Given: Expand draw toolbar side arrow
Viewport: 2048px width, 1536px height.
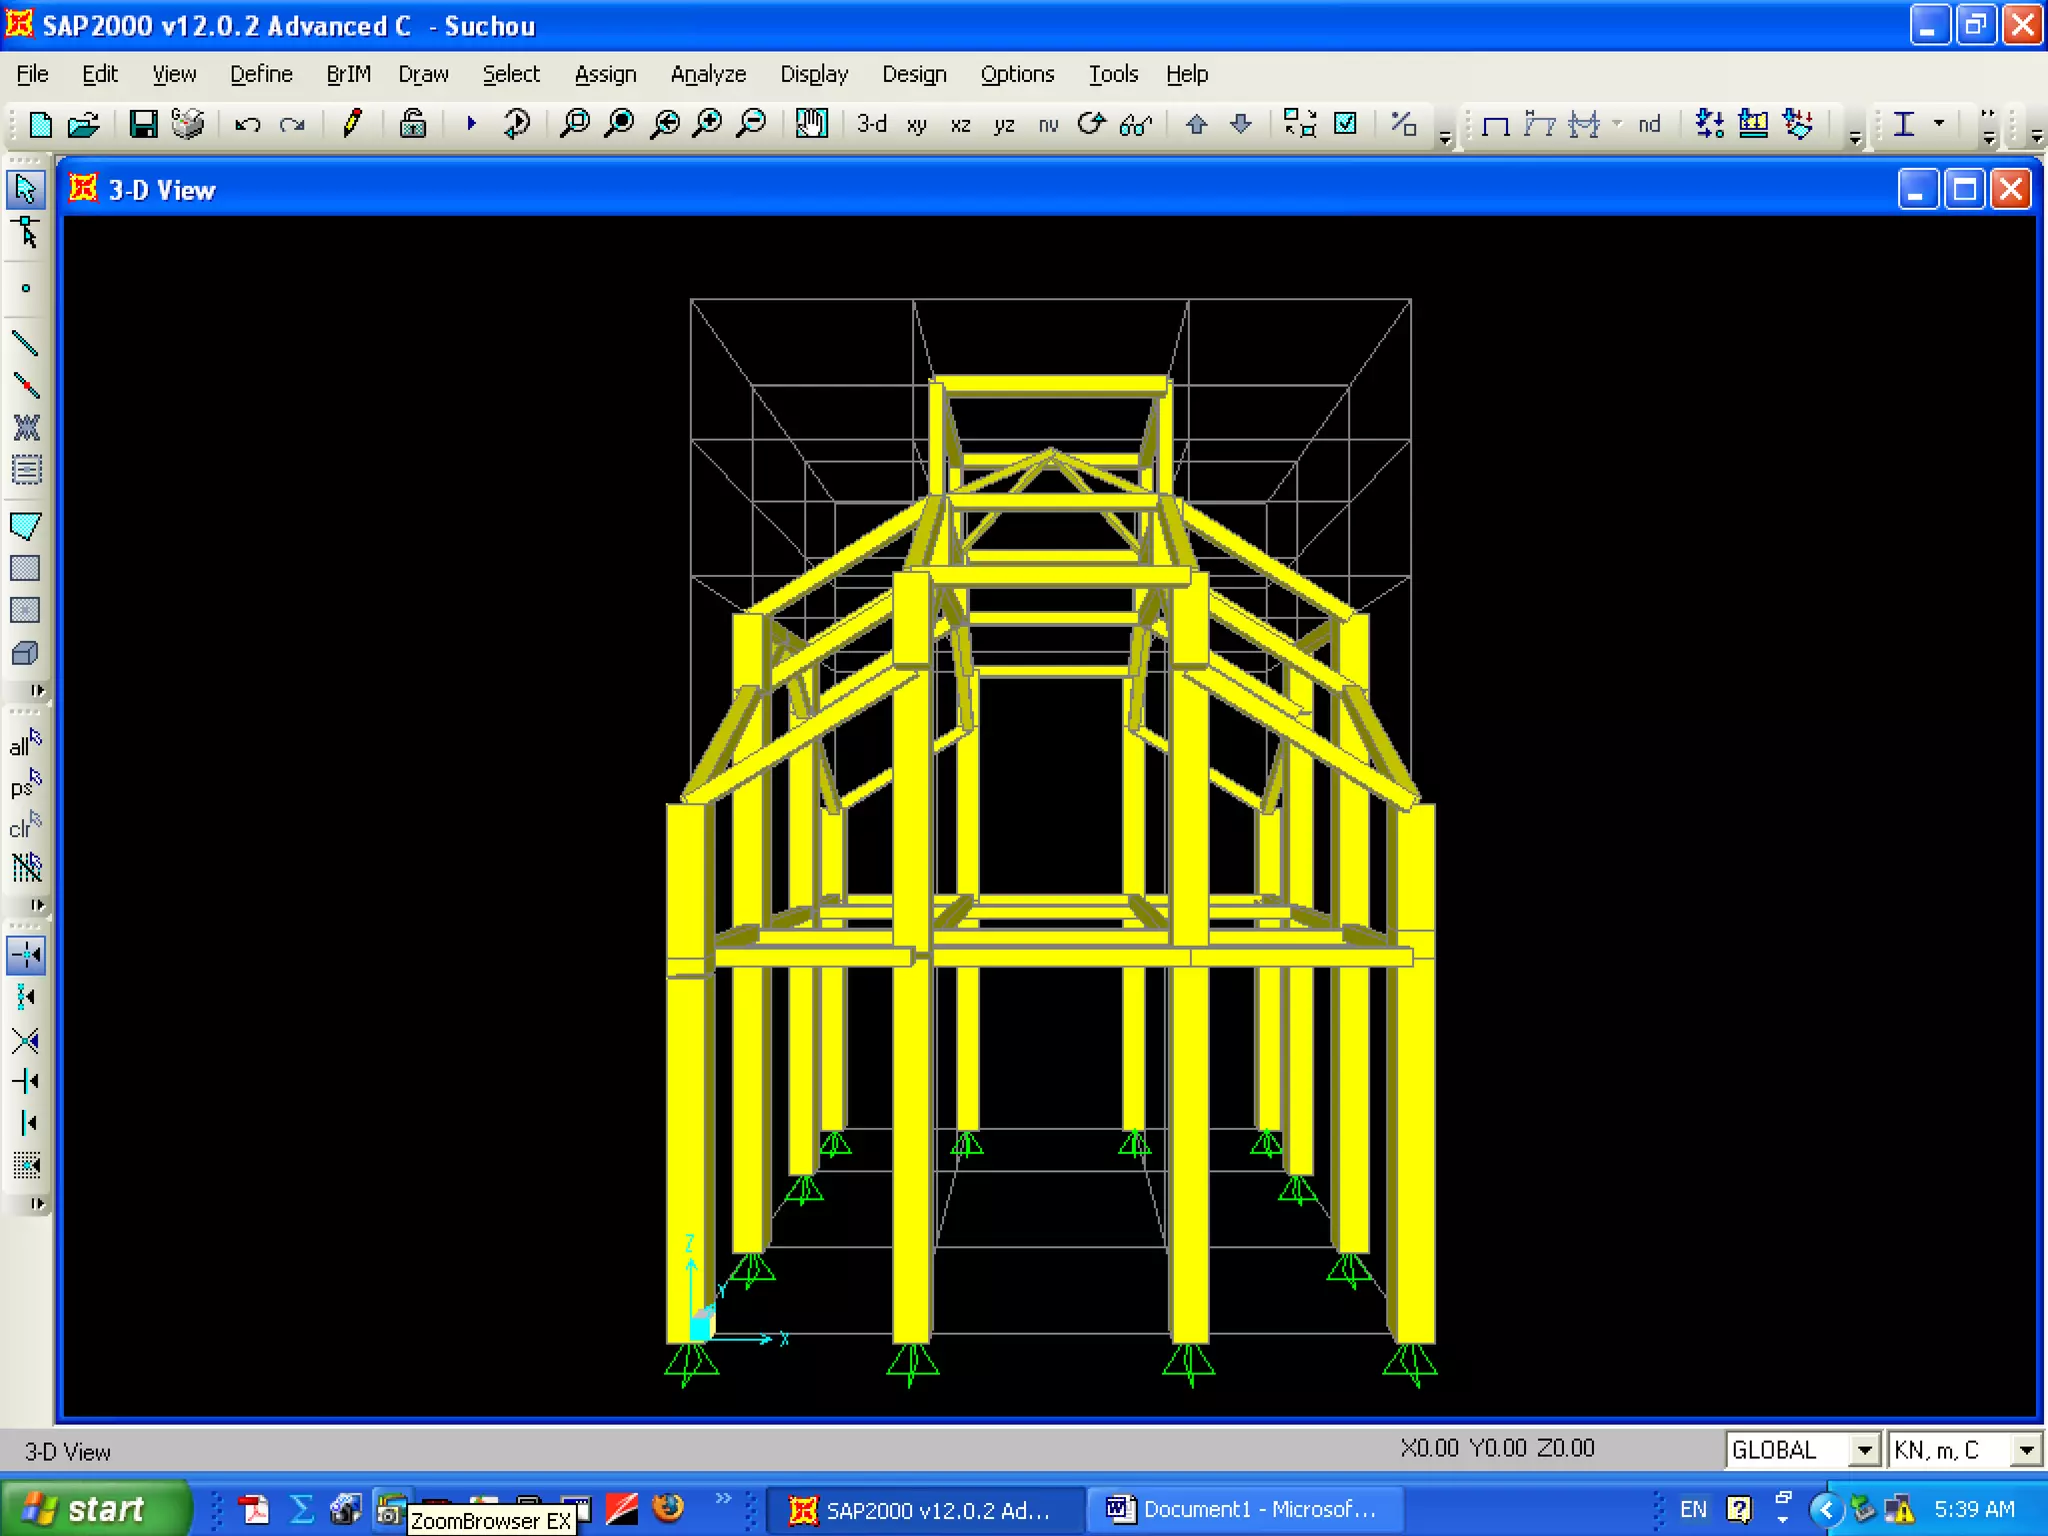Looking at the screenshot, I should coord(38,690).
